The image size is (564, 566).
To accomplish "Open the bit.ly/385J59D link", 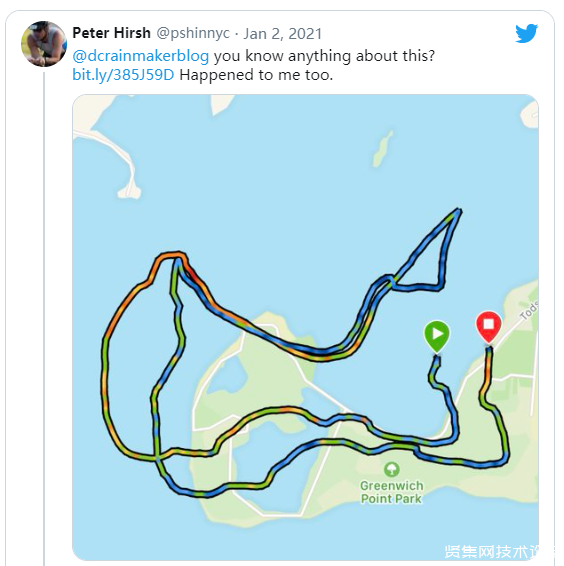I will (123, 75).
